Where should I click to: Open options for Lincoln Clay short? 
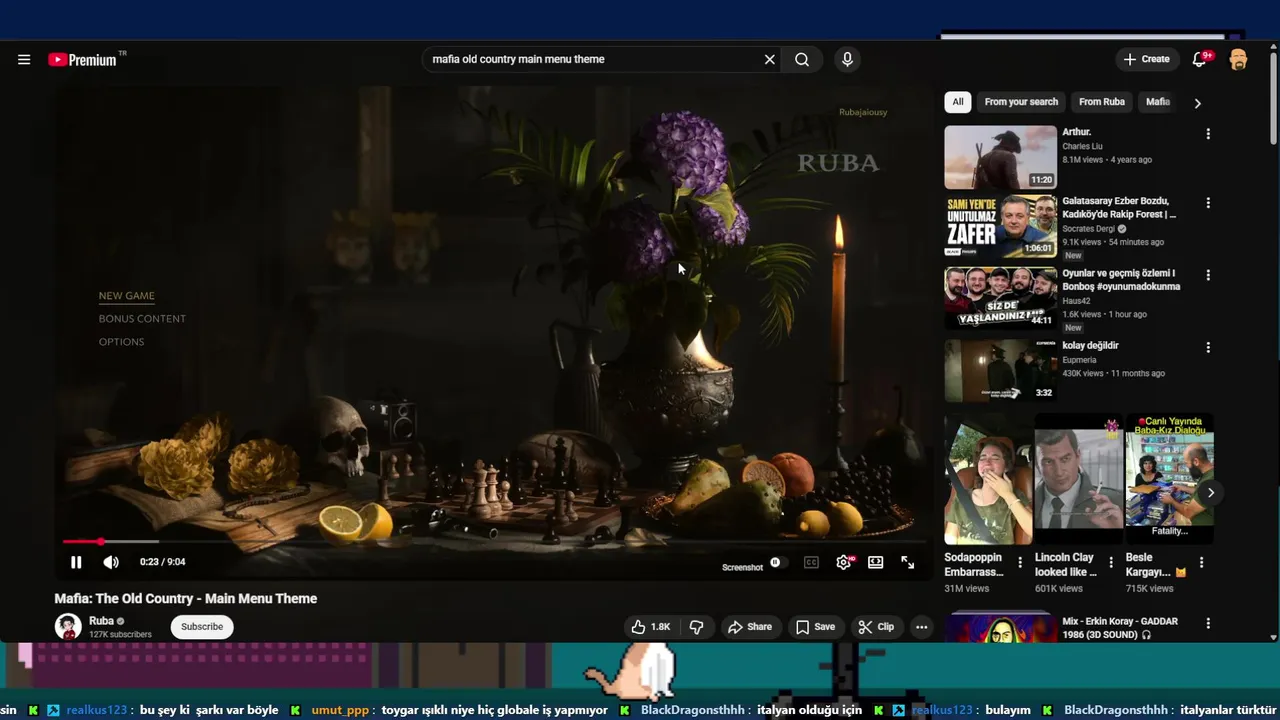[x=1111, y=563]
